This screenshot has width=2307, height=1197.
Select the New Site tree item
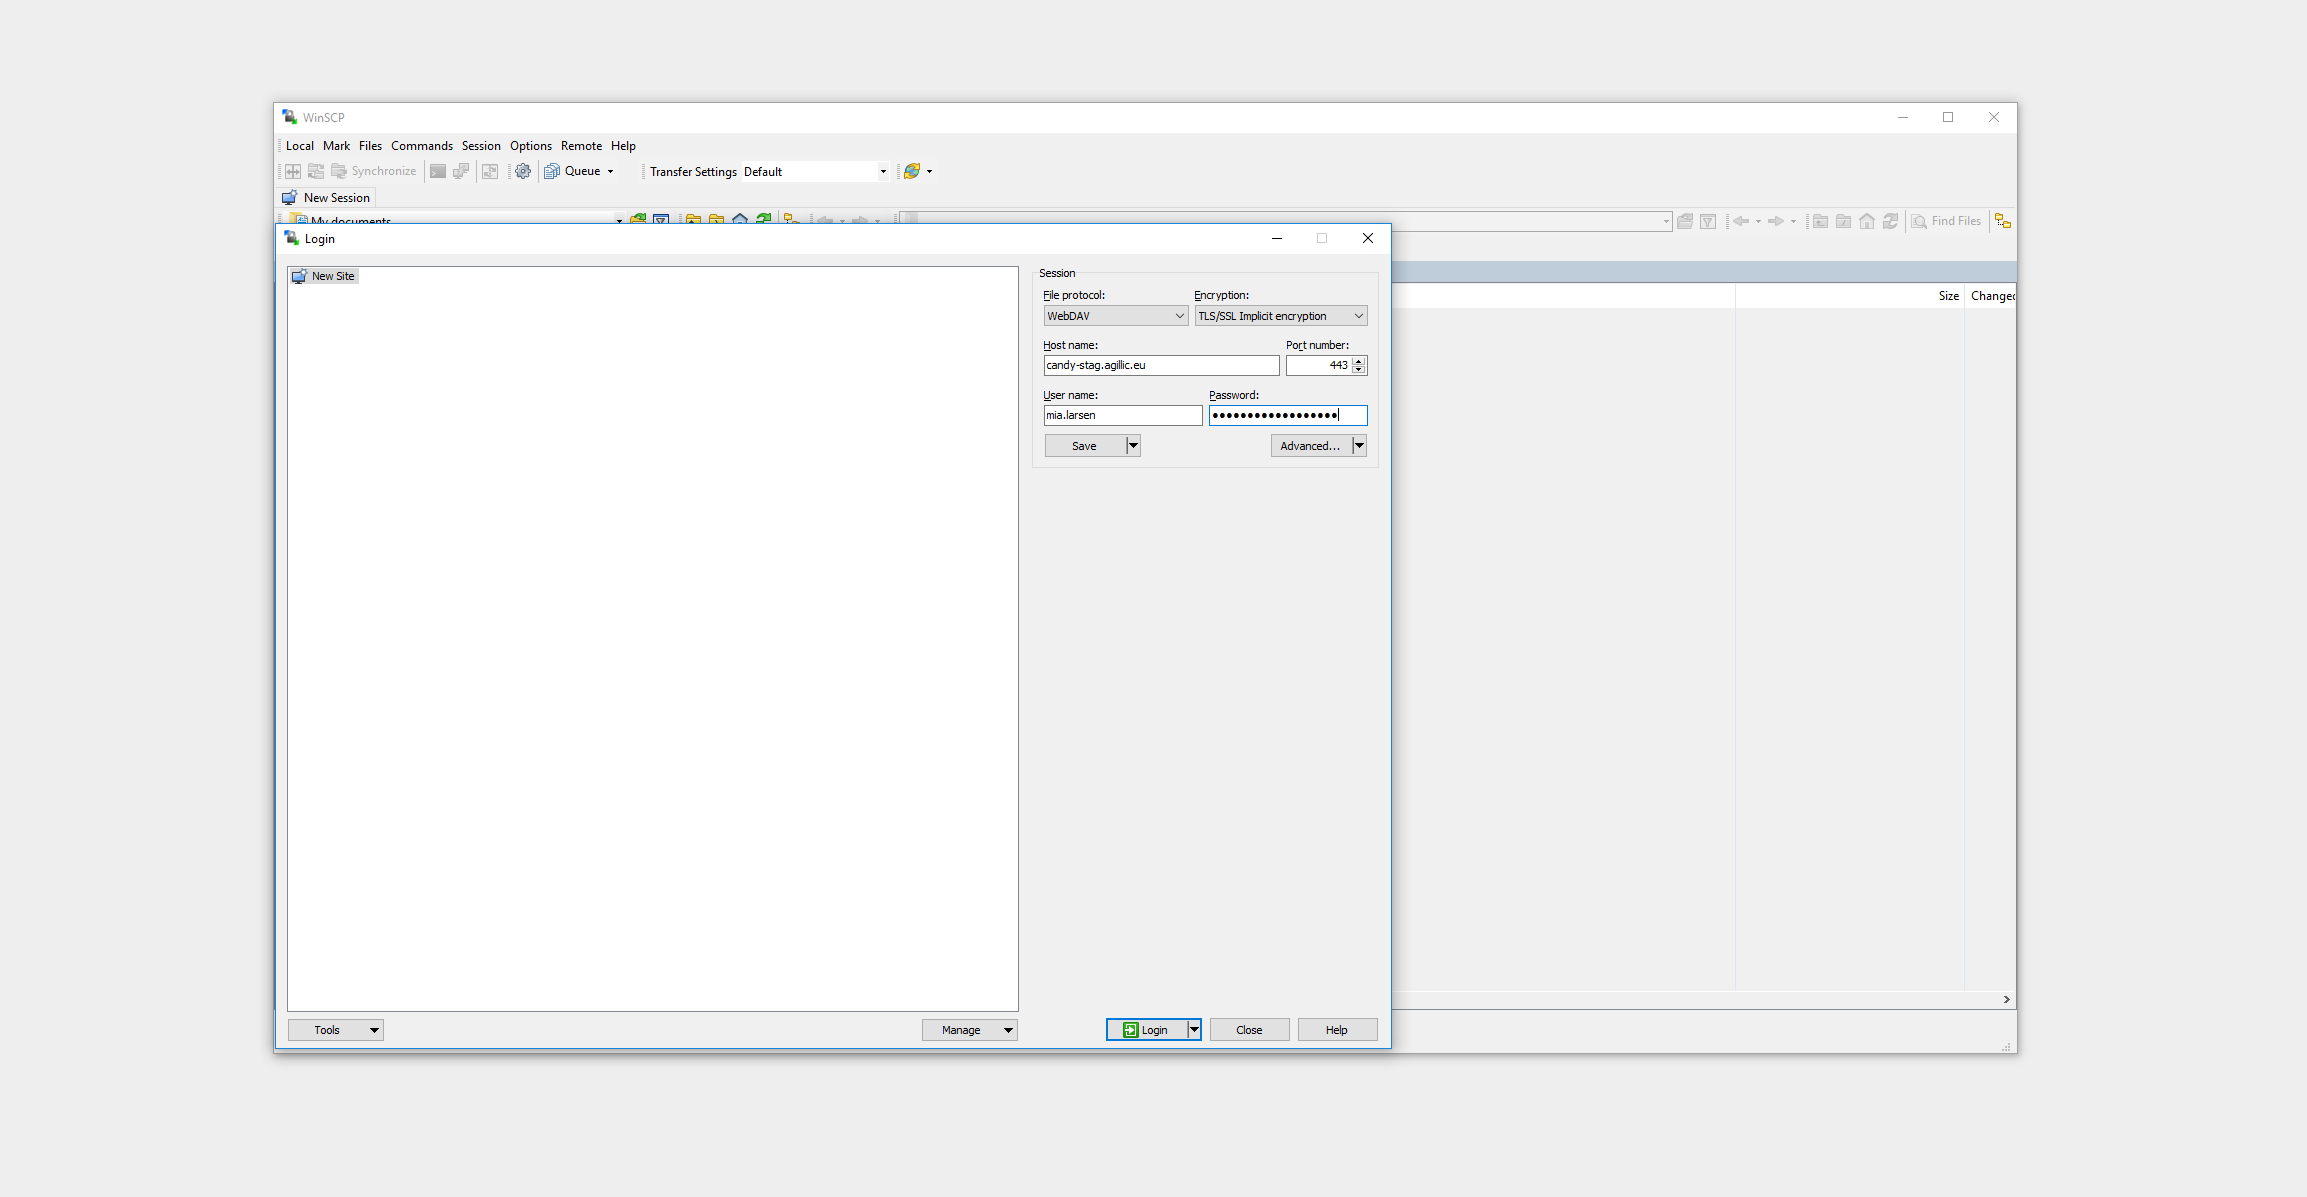pyautogui.click(x=324, y=276)
